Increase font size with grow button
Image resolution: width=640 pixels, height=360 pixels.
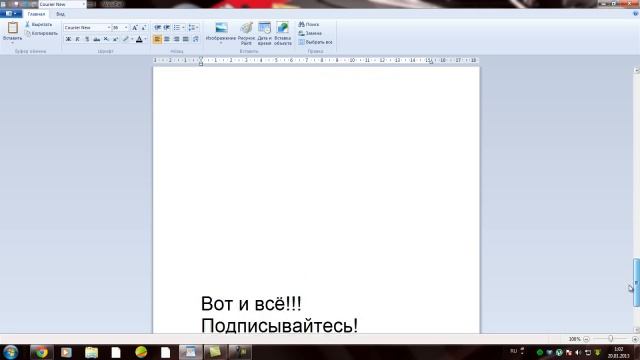[135, 27]
